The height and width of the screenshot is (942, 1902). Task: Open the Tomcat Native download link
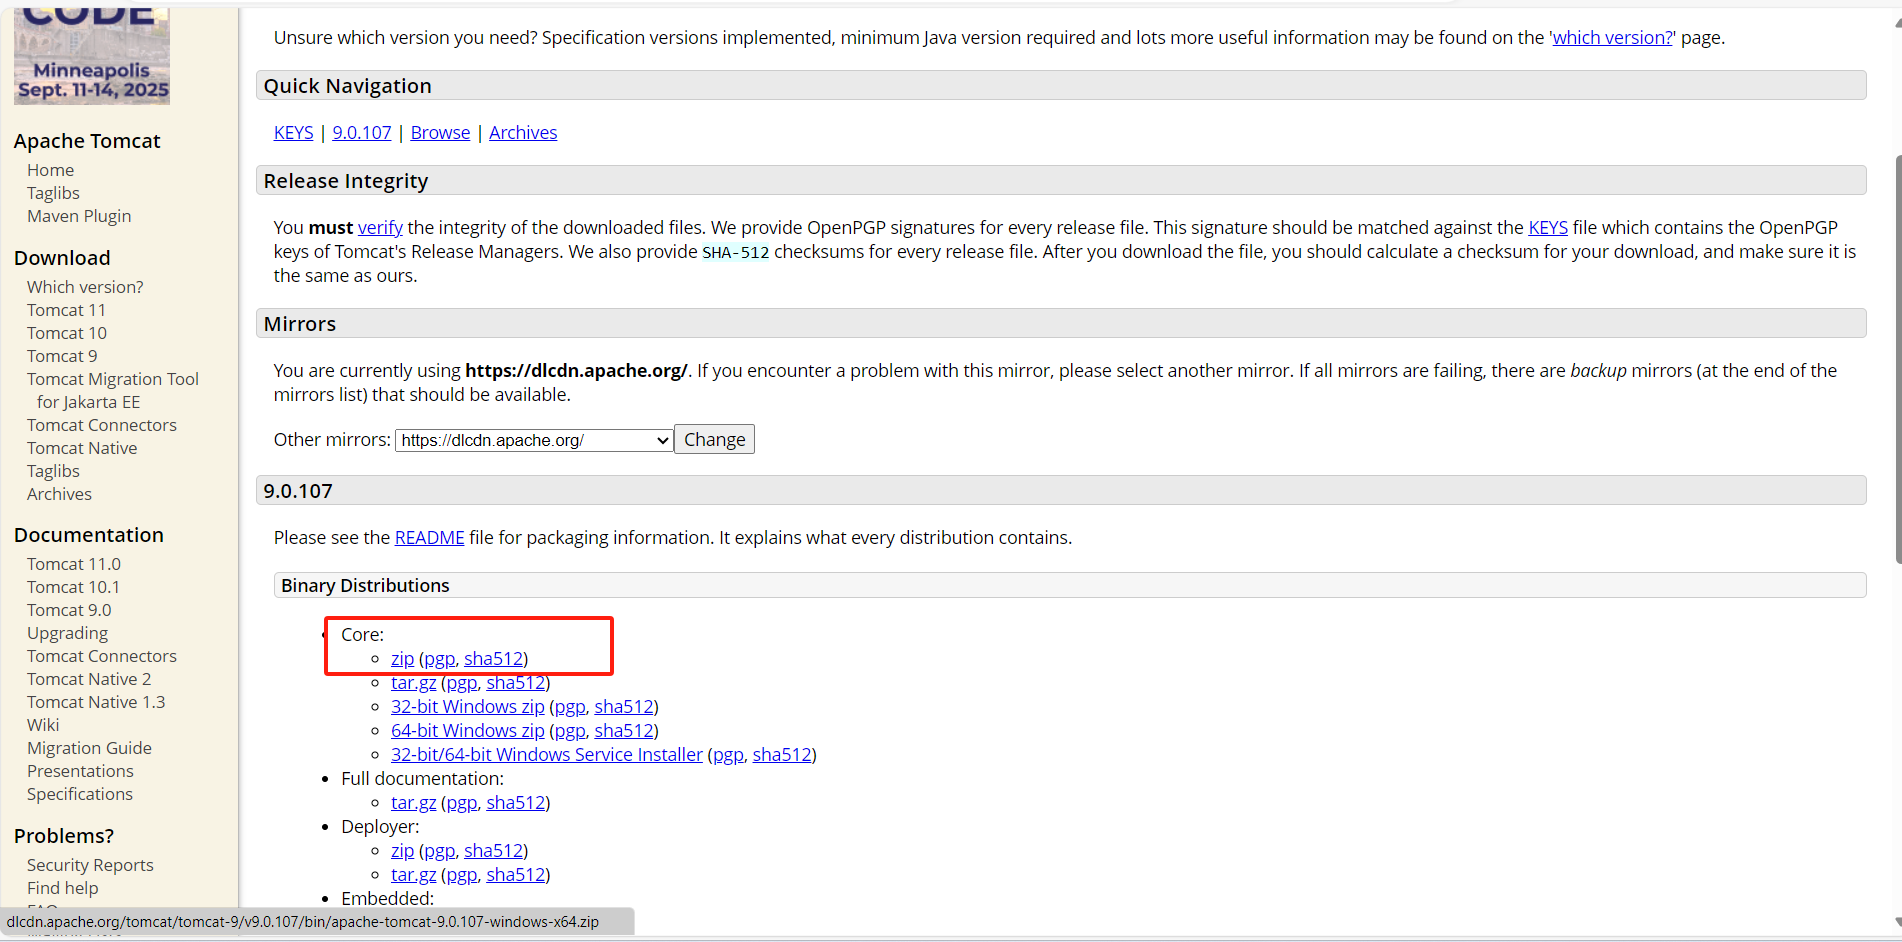(82, 448)
